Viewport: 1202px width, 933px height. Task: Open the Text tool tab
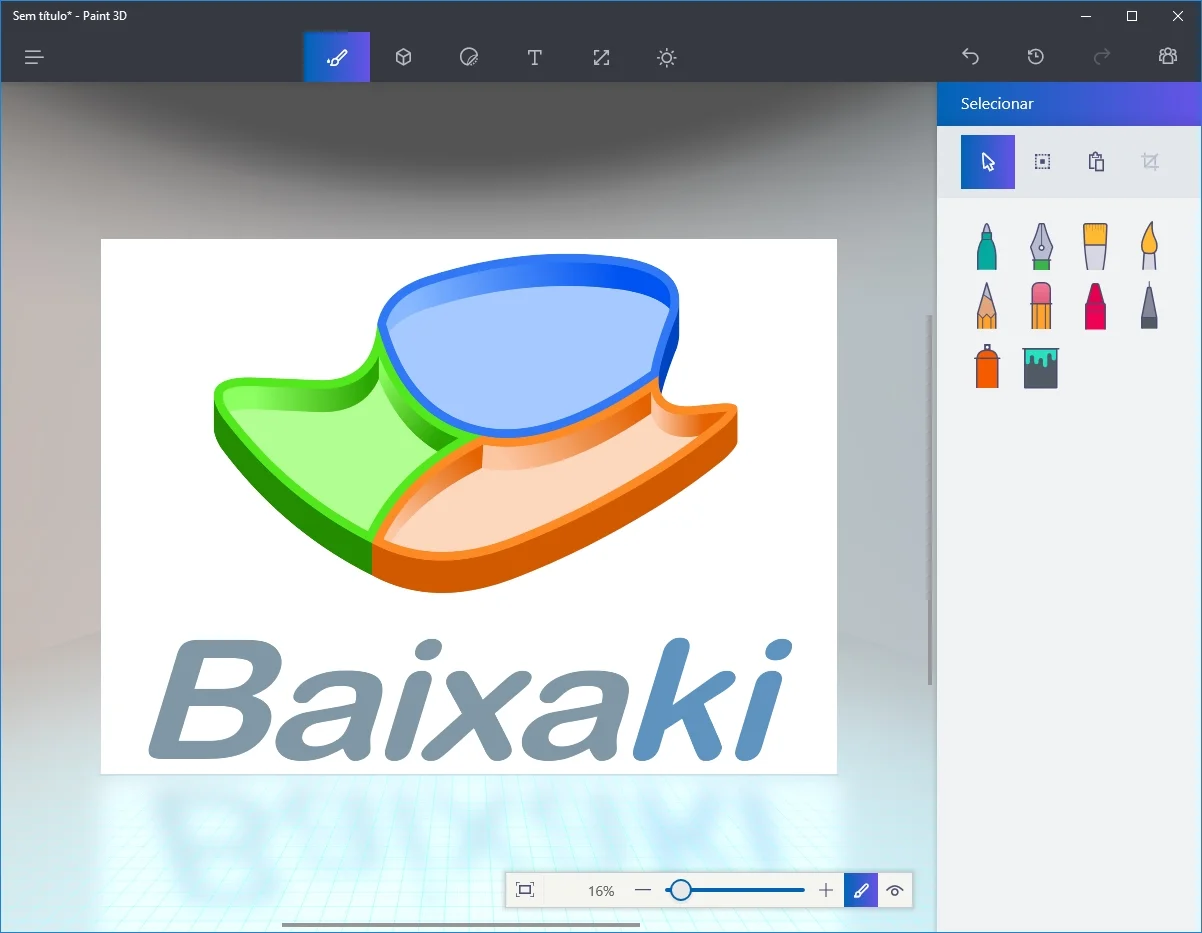(x=535, y=57)
